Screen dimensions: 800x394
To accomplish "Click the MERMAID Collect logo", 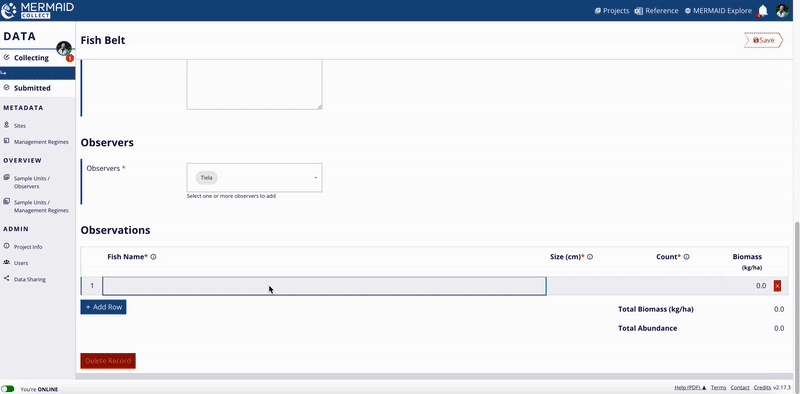I will point(37,10).
